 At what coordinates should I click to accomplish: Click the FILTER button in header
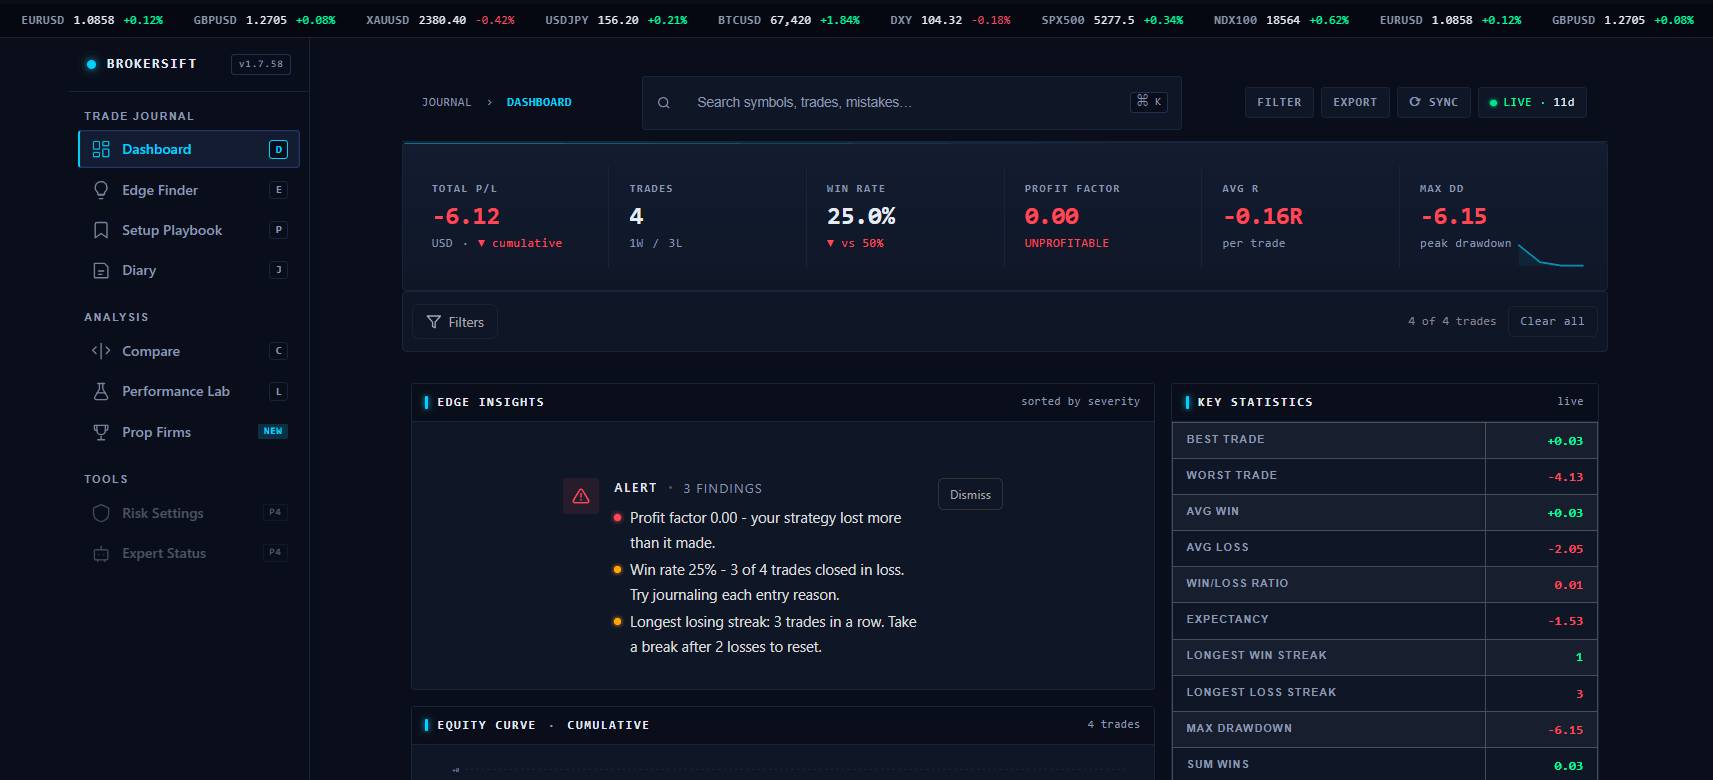point(1279,102)
